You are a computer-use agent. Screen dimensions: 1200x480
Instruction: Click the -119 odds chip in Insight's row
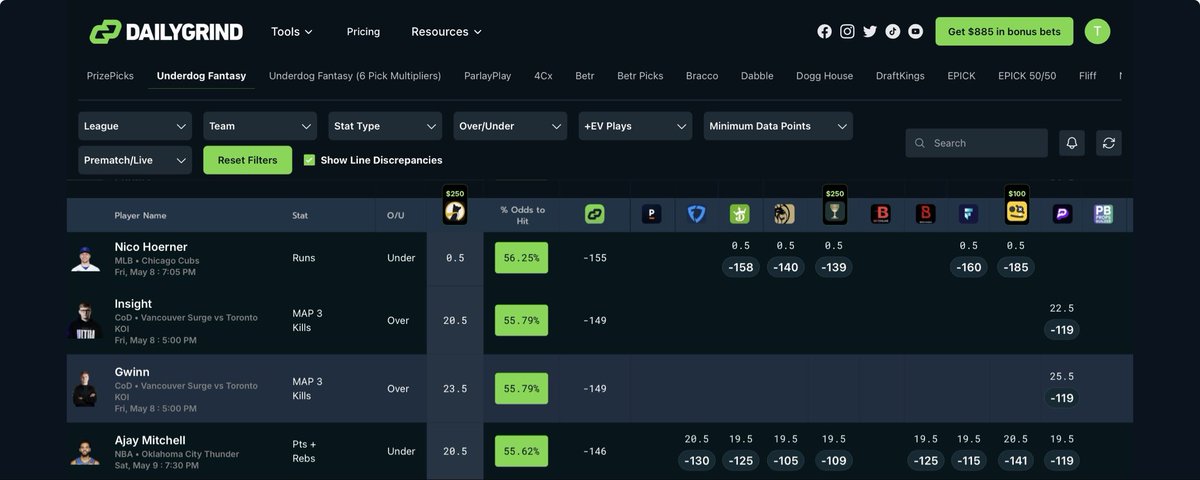tap(1062, 329)
